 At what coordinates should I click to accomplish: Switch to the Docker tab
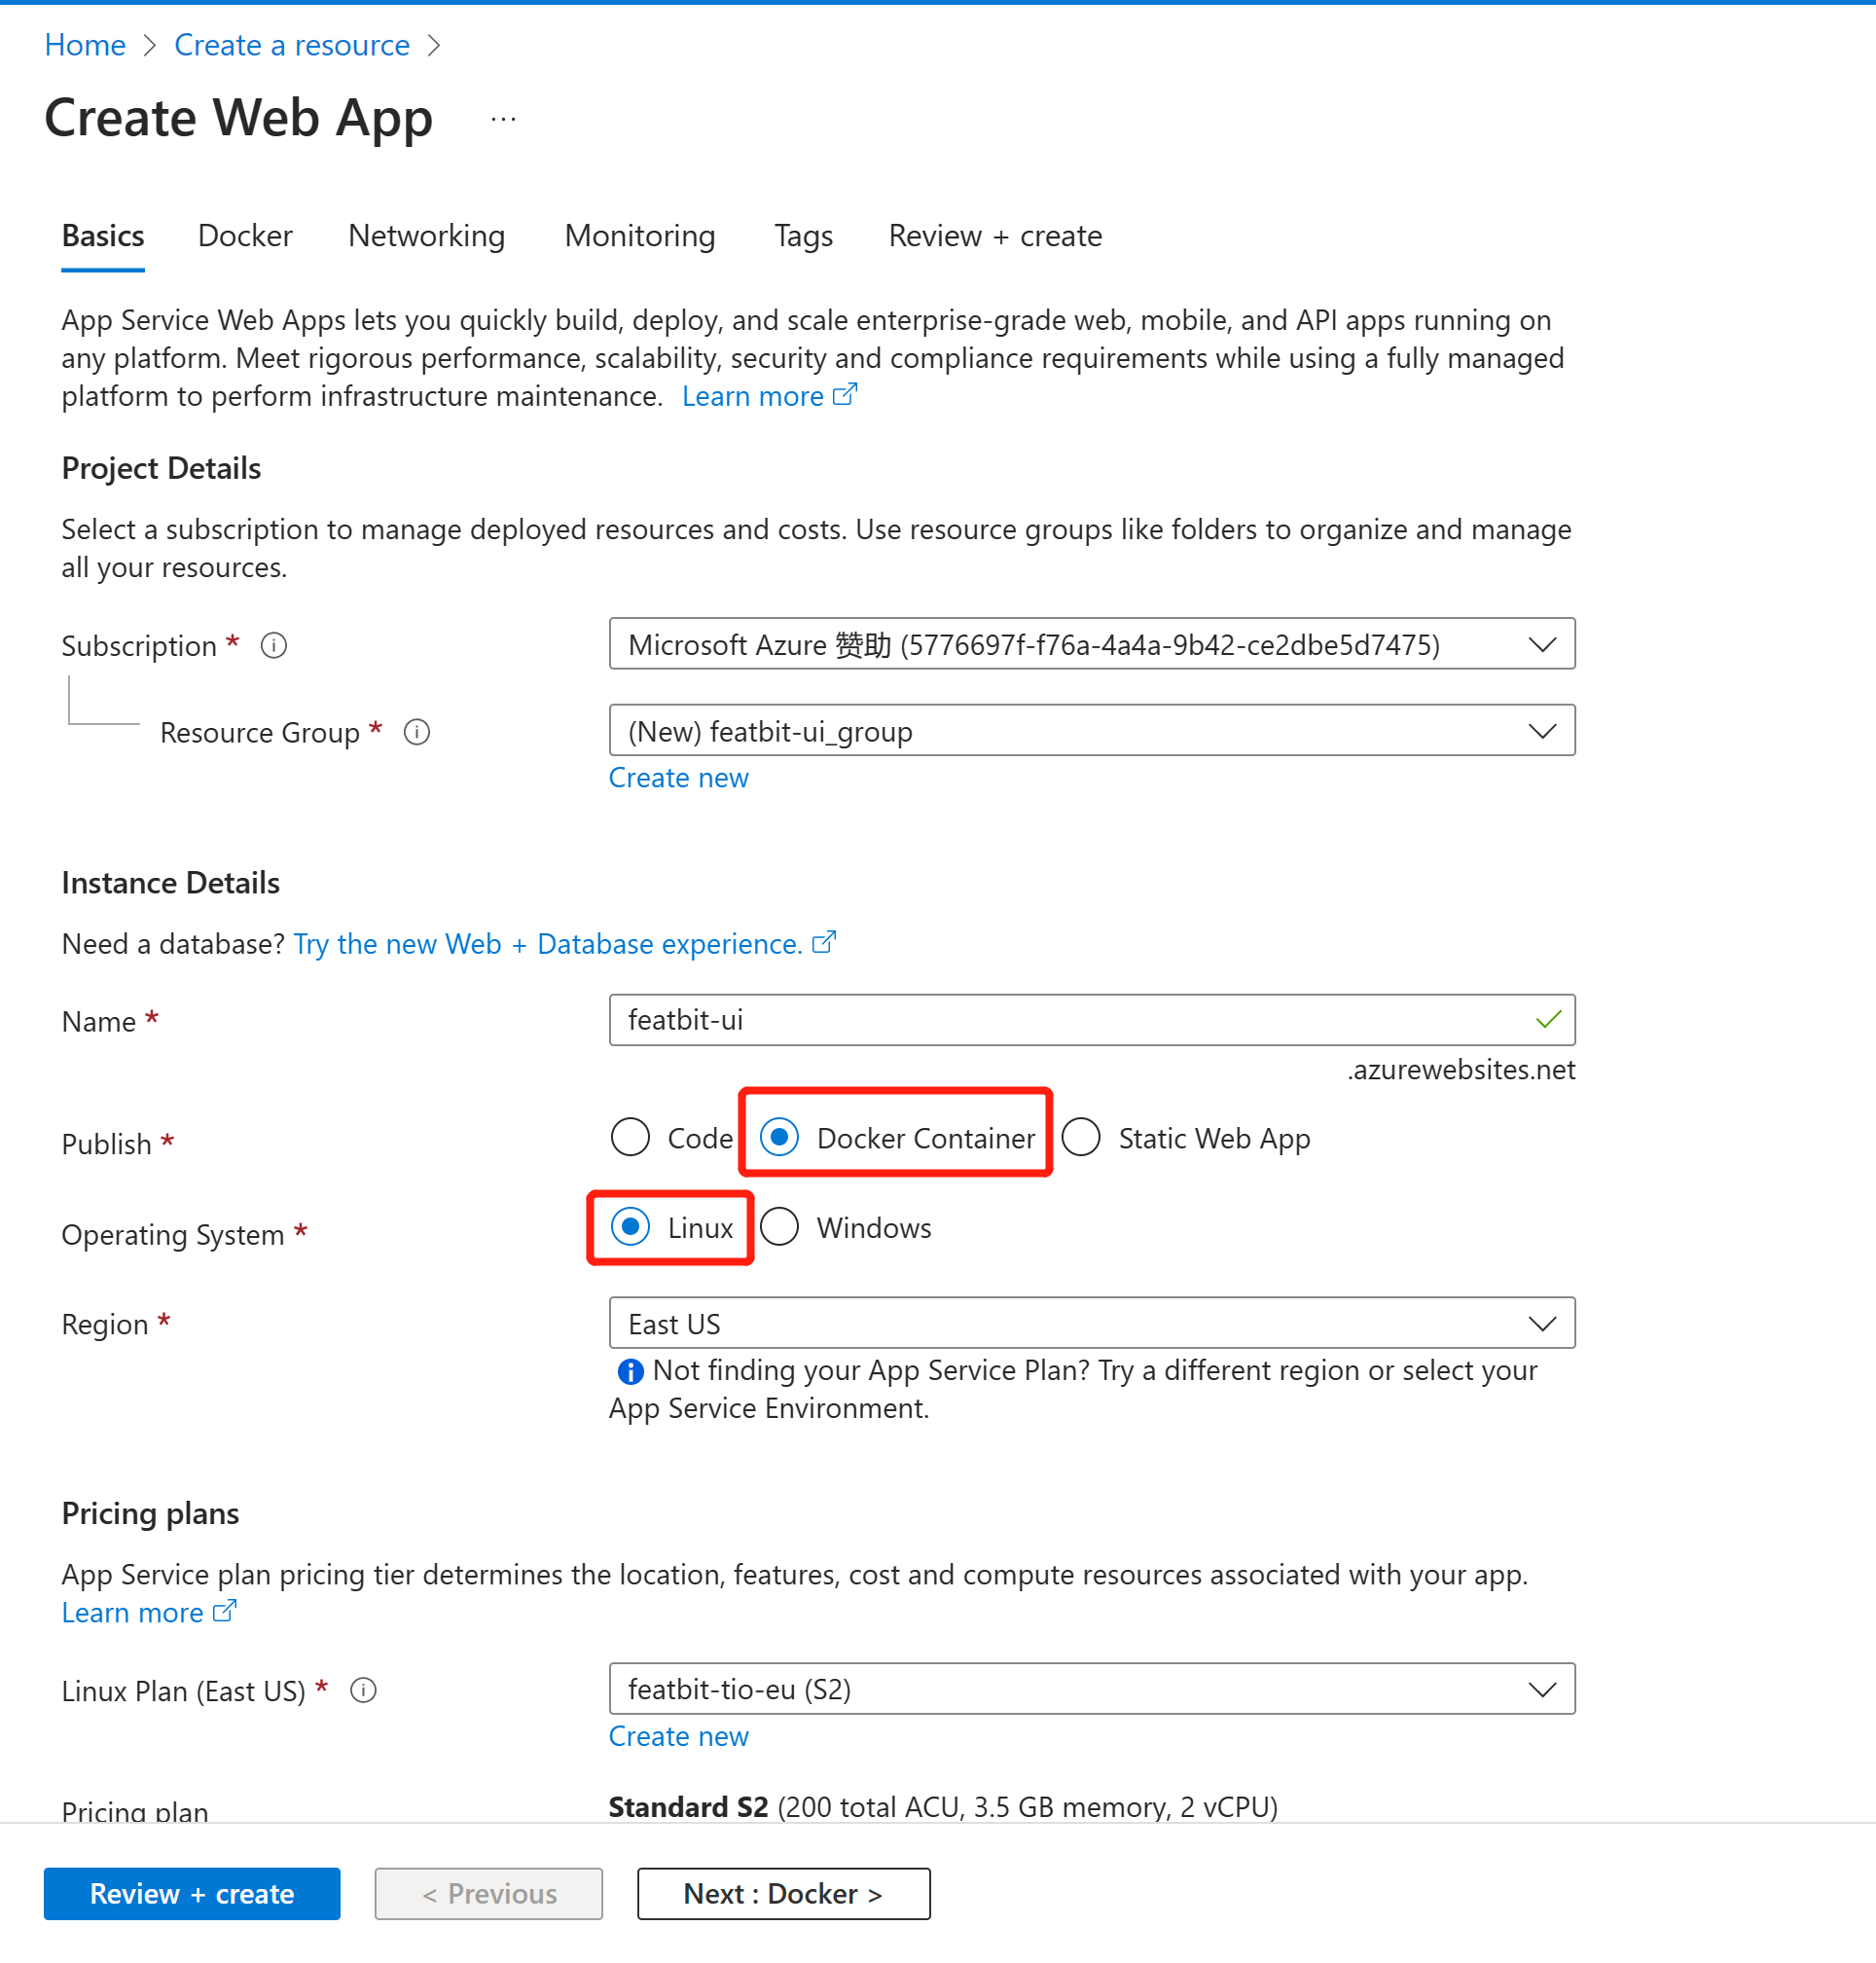(245, 236)
